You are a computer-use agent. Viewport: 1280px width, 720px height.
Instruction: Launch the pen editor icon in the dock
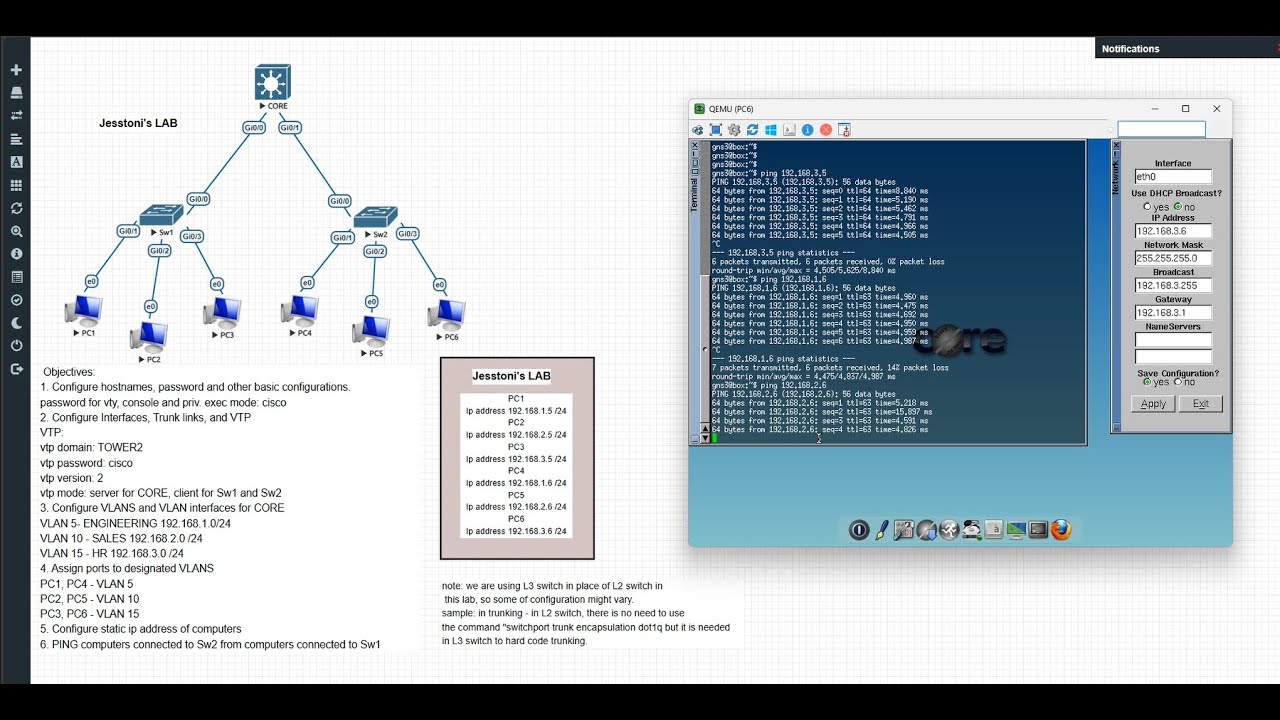(882, 530)
